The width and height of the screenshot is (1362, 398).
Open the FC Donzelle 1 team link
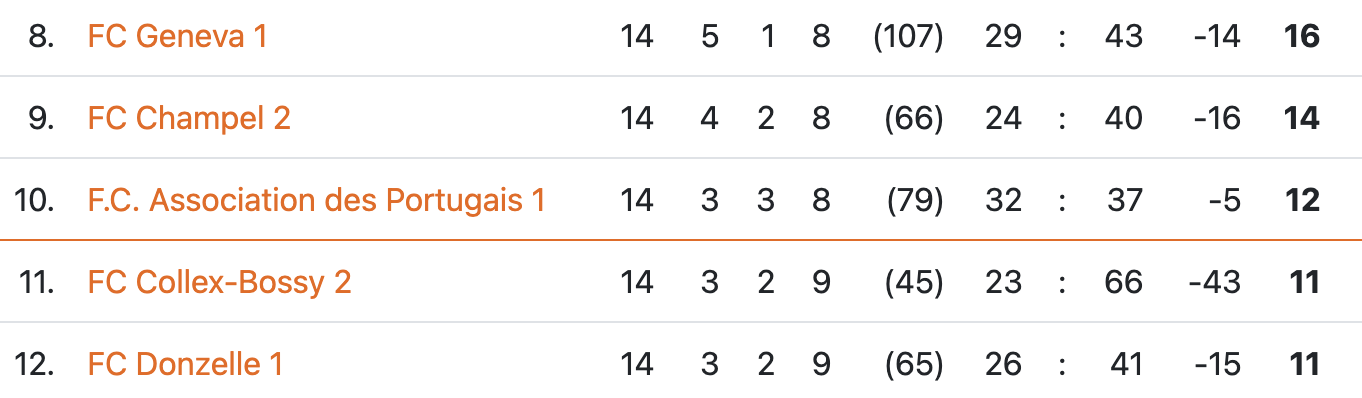[x=185, y=364]
